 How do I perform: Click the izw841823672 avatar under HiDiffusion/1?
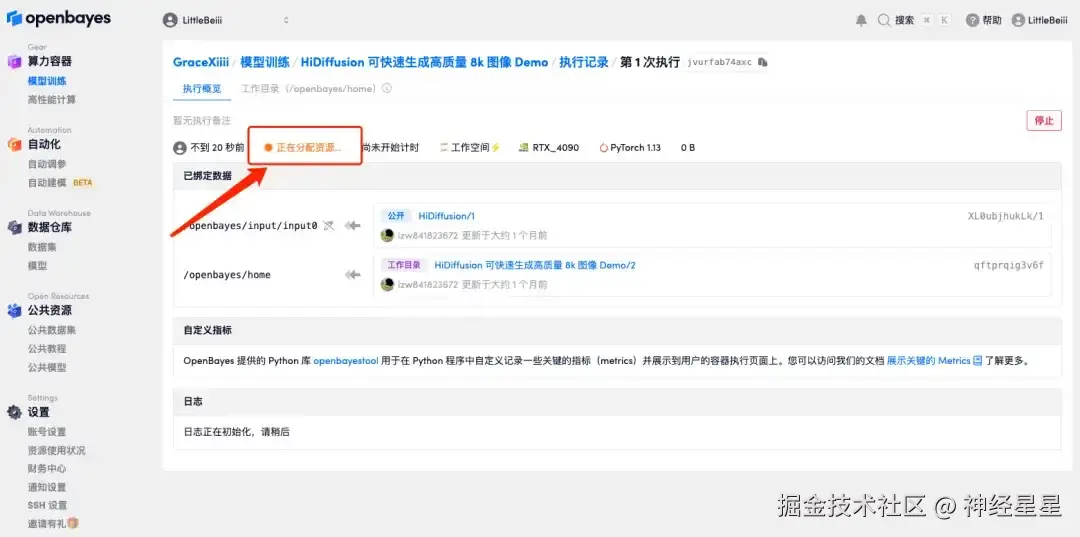pos(387,235)
